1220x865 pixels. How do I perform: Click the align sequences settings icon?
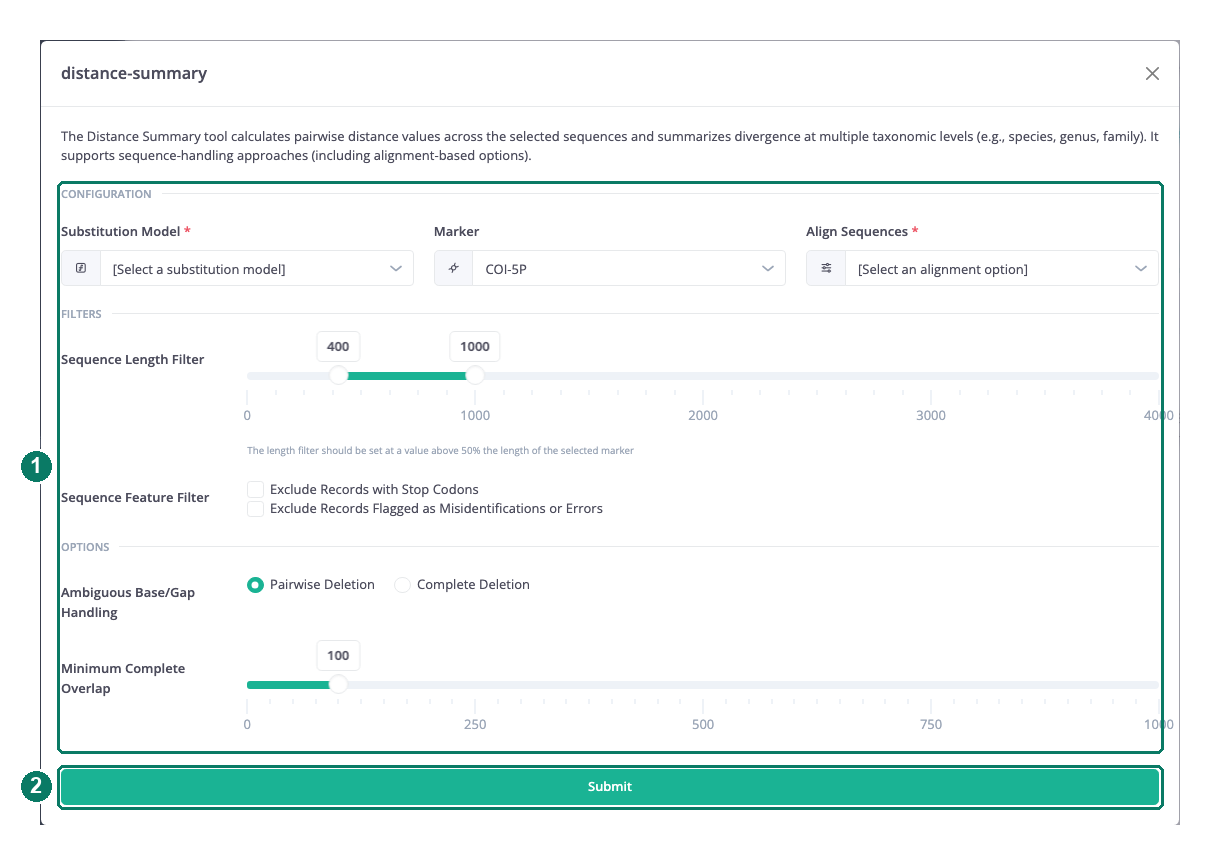(x=826, y=268)
